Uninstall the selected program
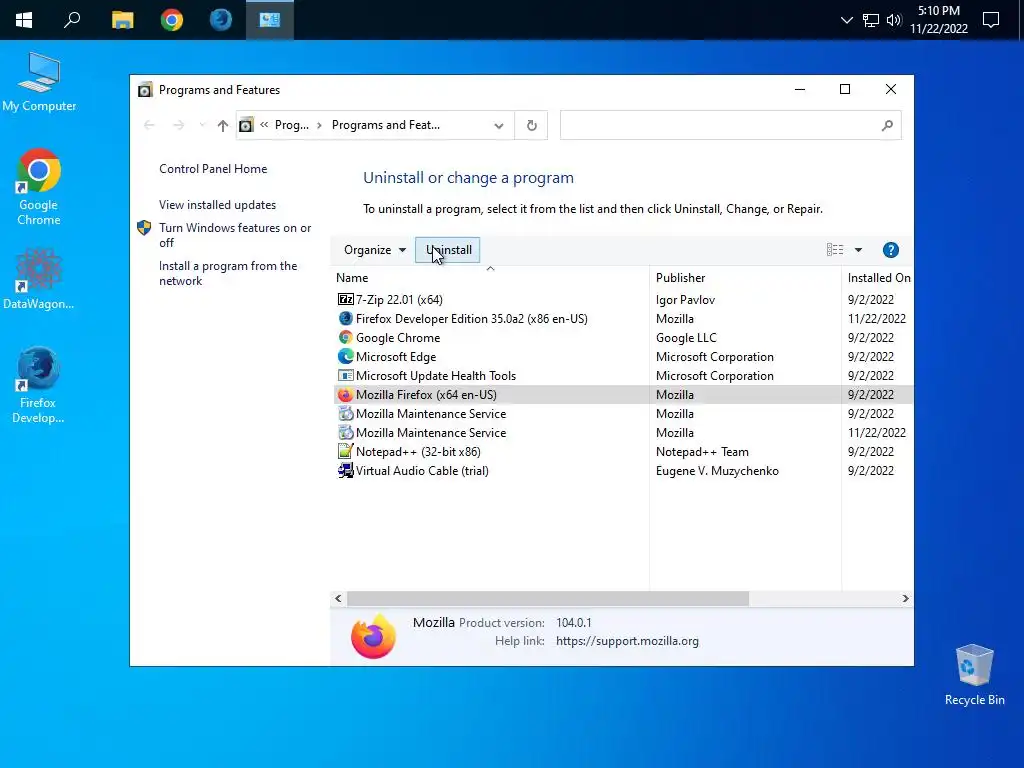Image resolution: width=1024 pixels, height=768 pixels. pyautogui.click(x=448, y=250)
